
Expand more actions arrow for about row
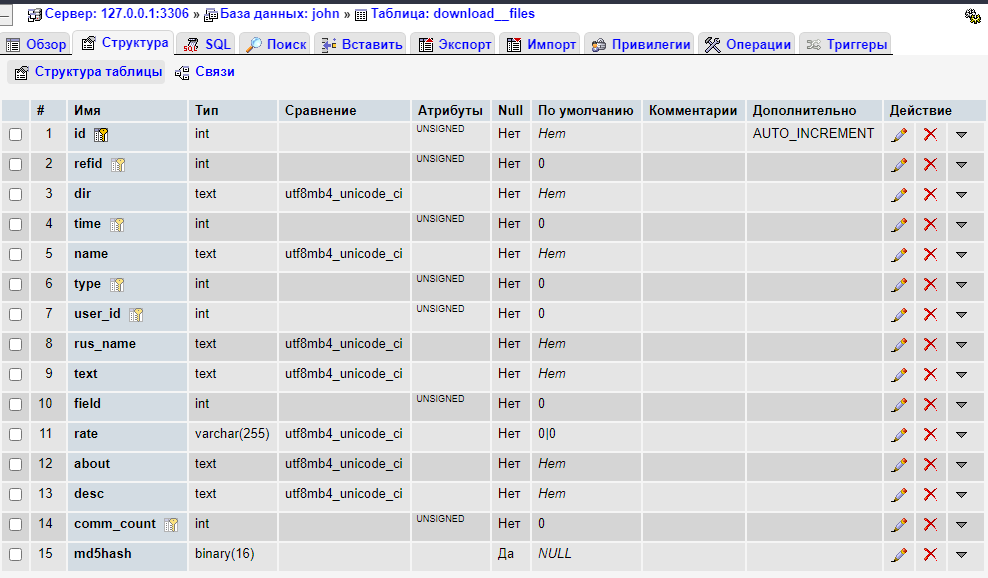pos(962,465)
